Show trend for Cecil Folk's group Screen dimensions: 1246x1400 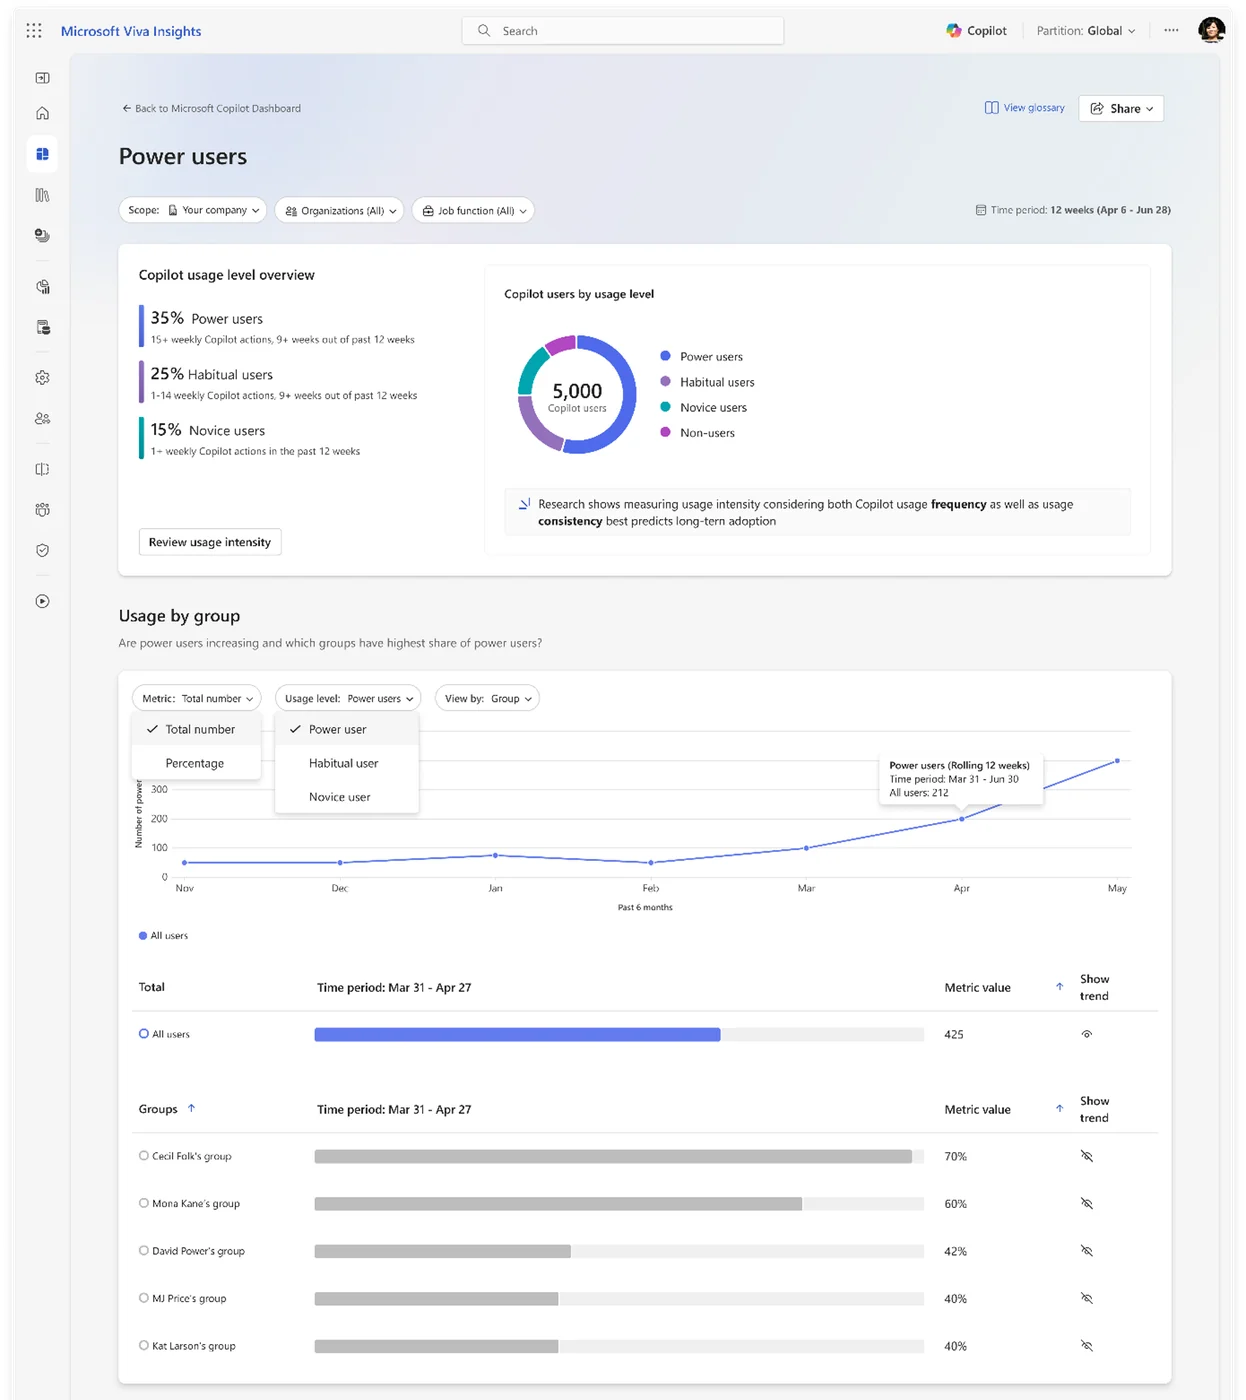[x=1087, y=1156]
